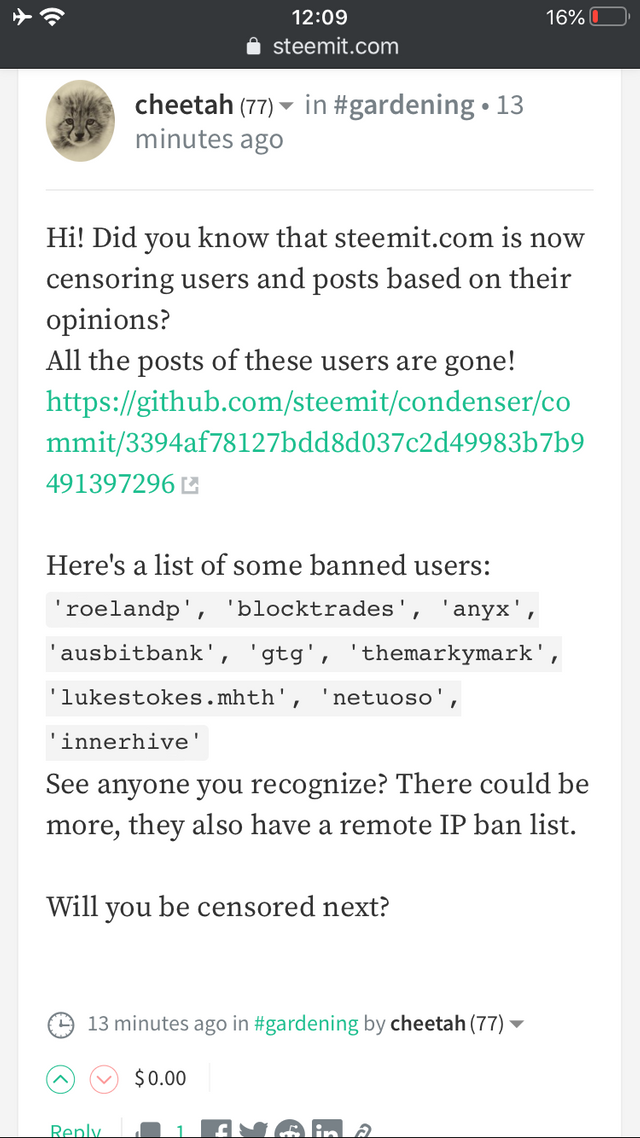The height and width of the screenshot is (1138, 640).
Task: Open cheetah profile name in header
Action: click(x=185, y=106)
